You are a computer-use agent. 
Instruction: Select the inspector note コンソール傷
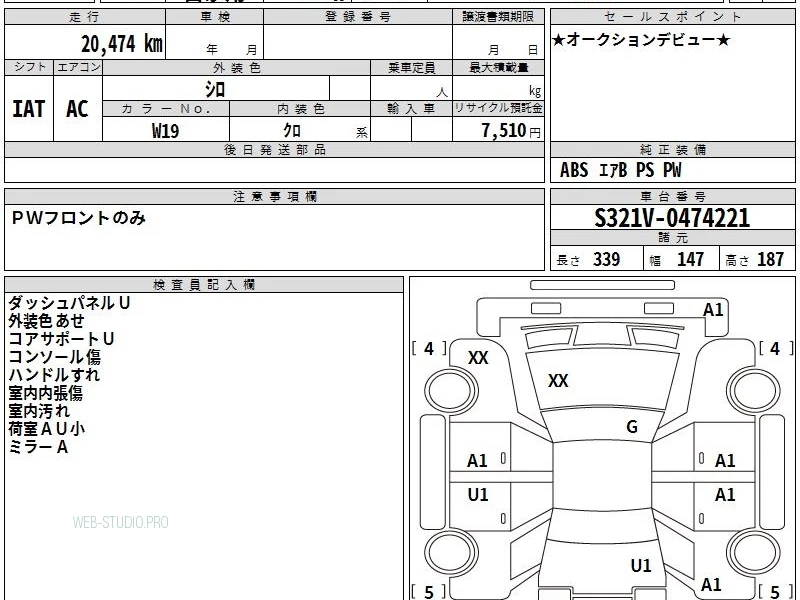pyautogui.click(x=55, y=357)
